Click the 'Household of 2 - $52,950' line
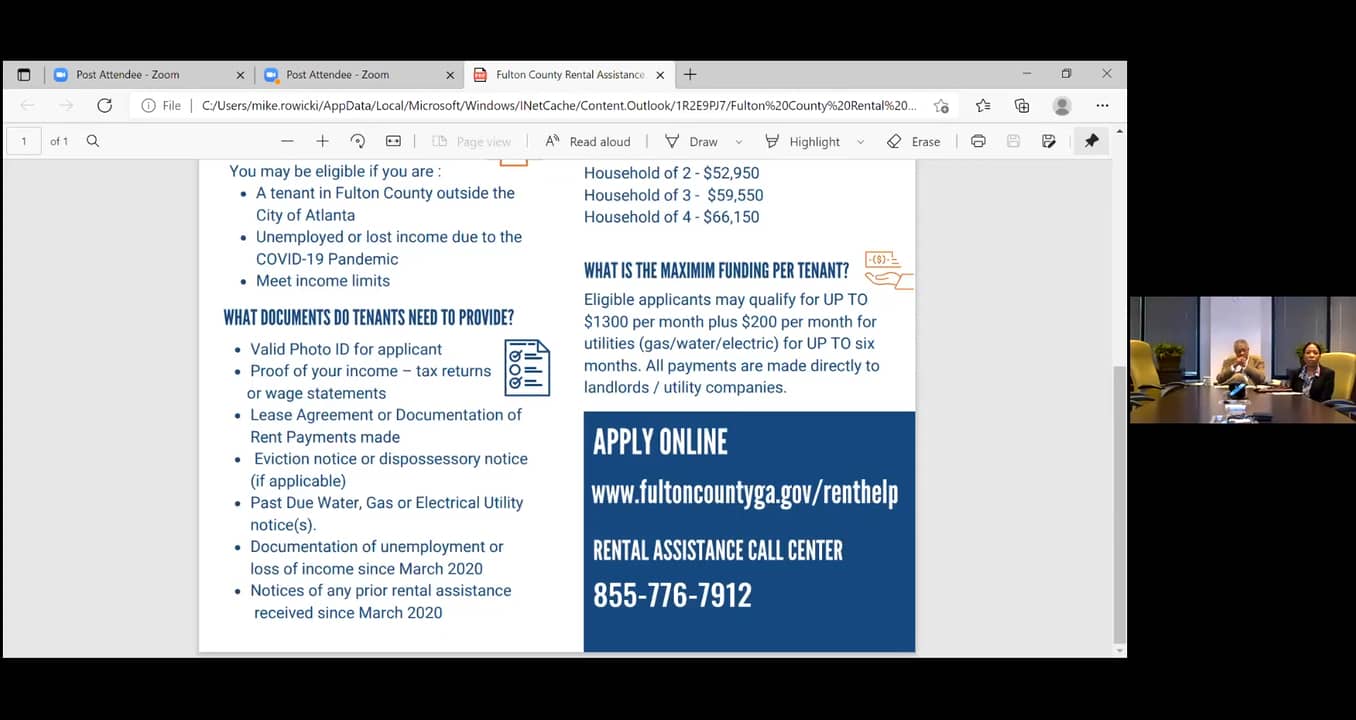Image resolution: width=1356 pixels, height=720 pixels. click(x=672, y=173)
